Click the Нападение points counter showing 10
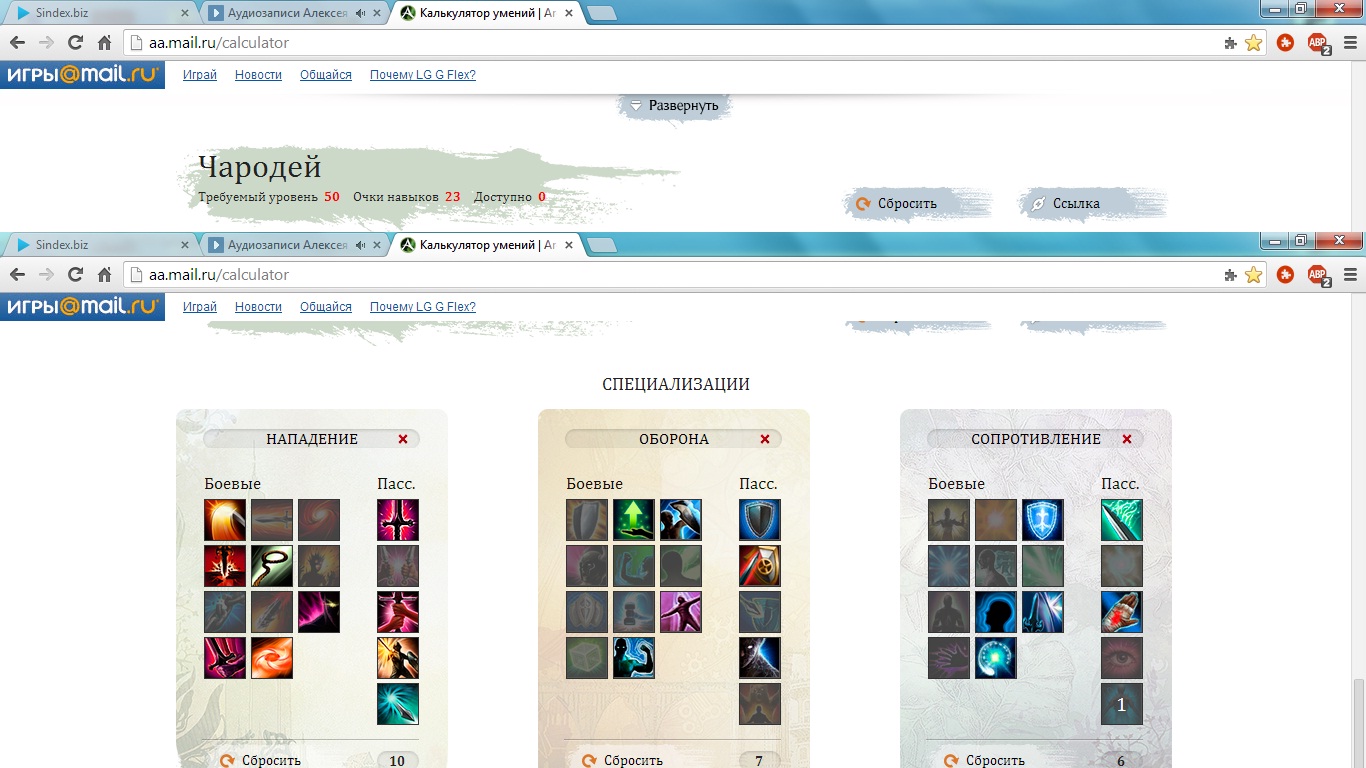1366x768 pixels. click(x=397, y=761)
